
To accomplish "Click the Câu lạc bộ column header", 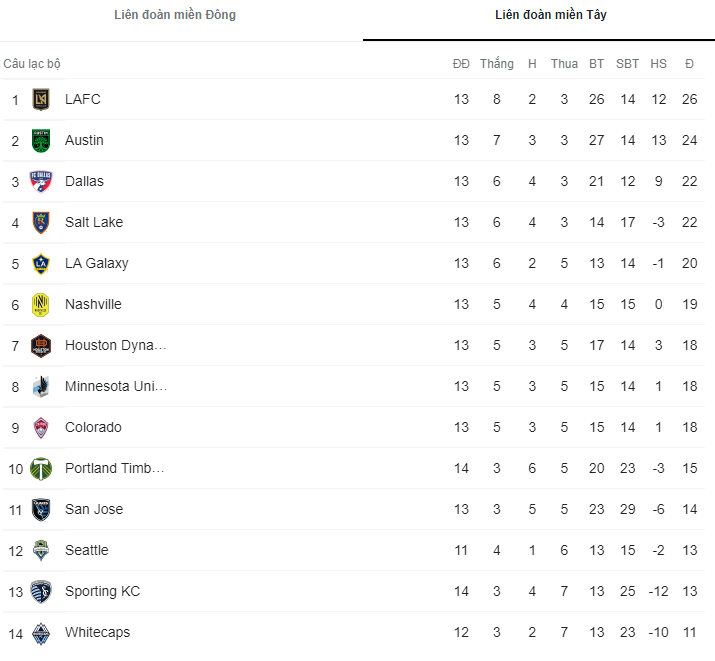I will coord(32,64).
